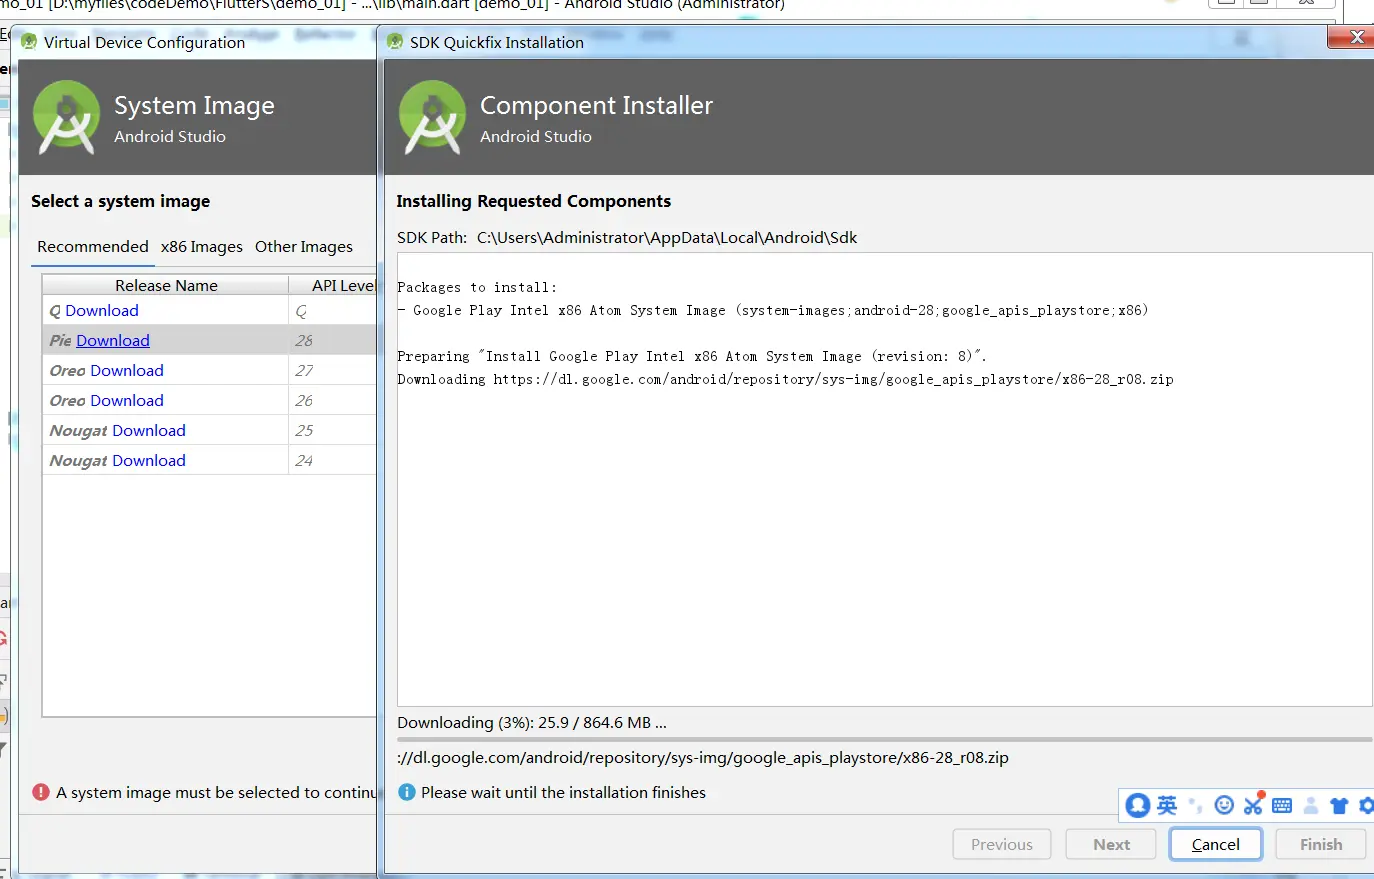Viewport: 1374px width, 879px height.
Task: Click the SDK Path text line
Action: [x=627, y=237]
